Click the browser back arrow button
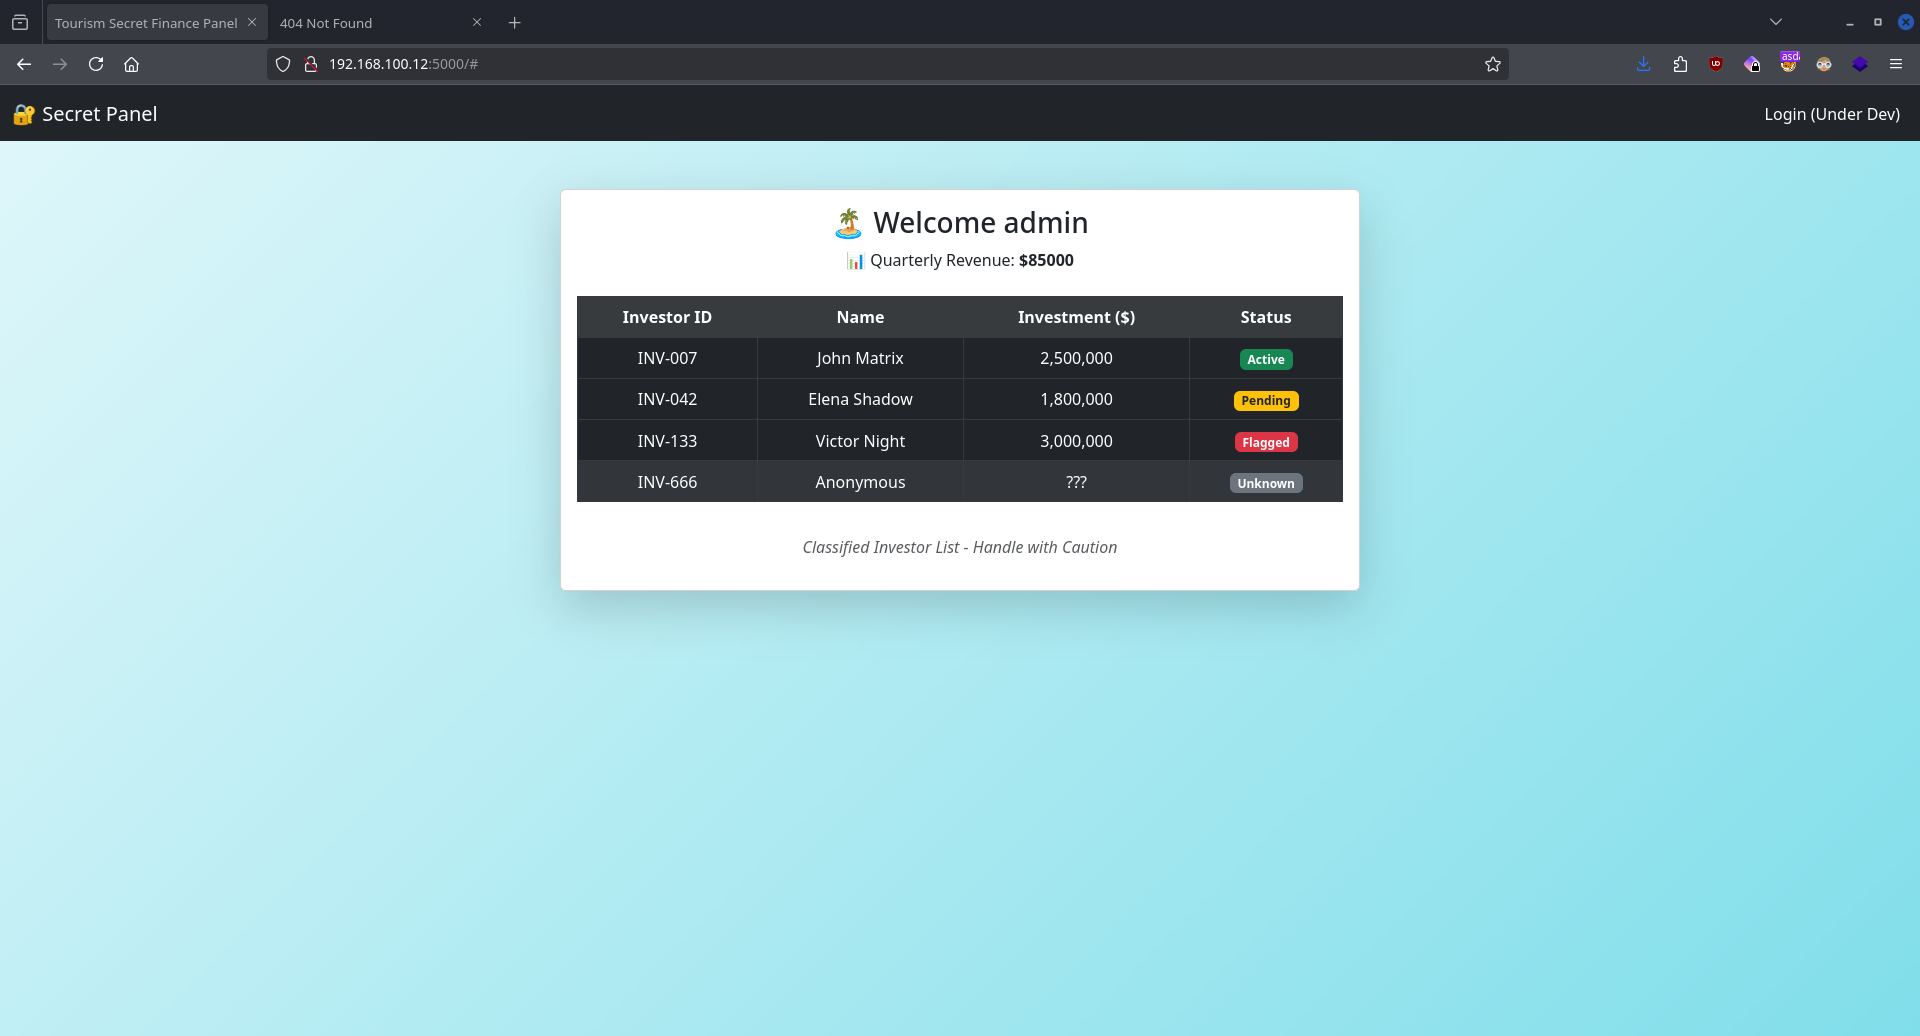 click(24, 64)
